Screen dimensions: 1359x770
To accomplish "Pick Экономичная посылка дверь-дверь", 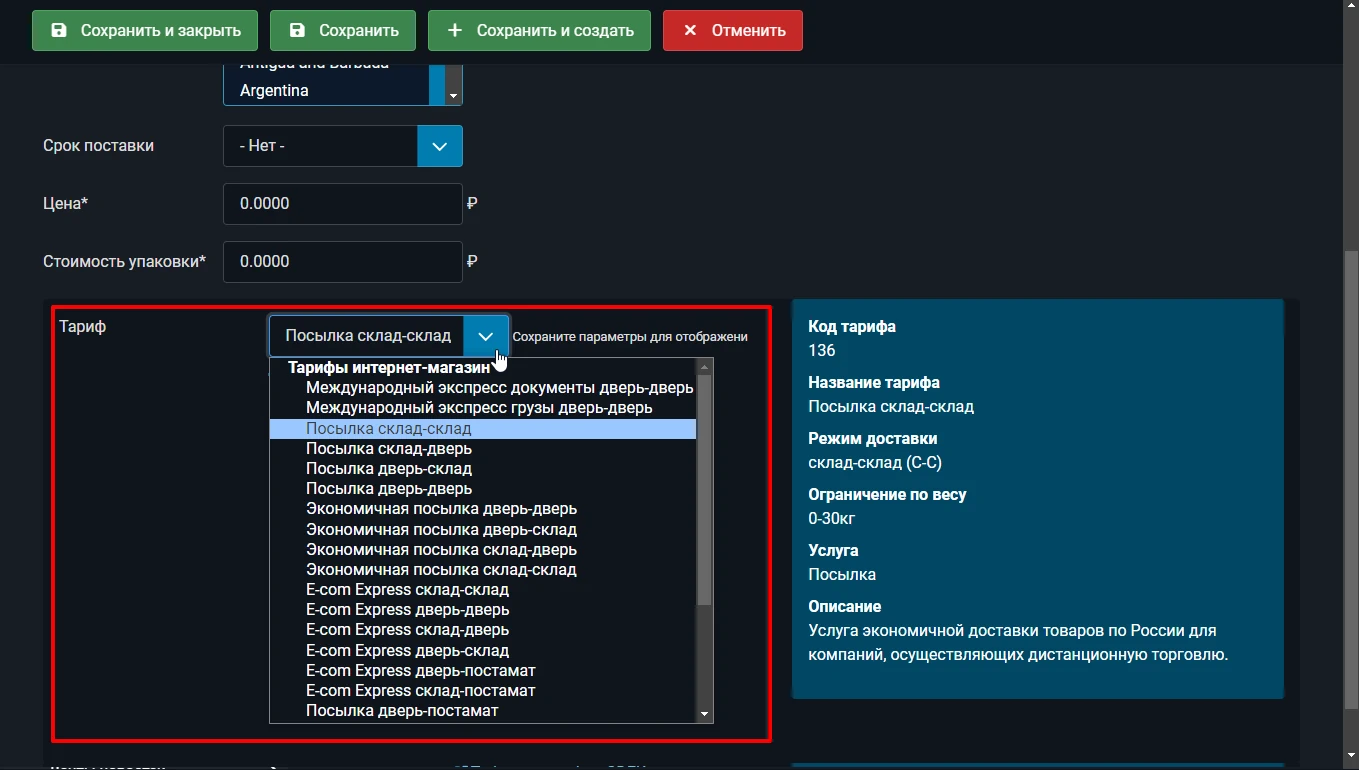I will 483,509.
